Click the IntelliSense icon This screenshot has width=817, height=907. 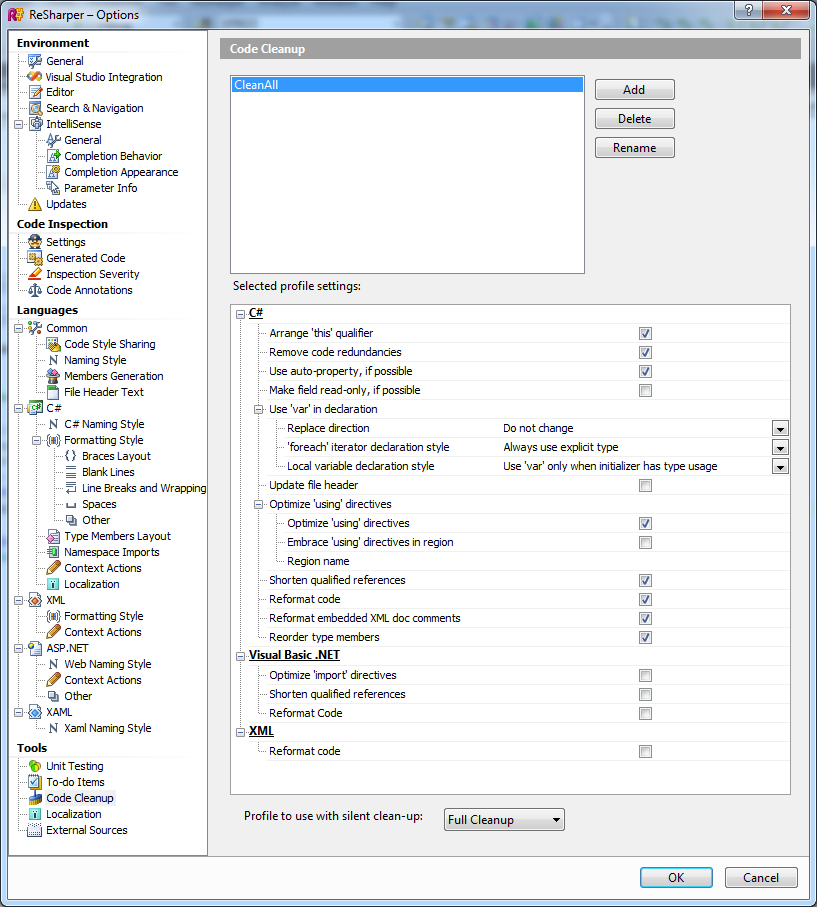pos(36,124)
